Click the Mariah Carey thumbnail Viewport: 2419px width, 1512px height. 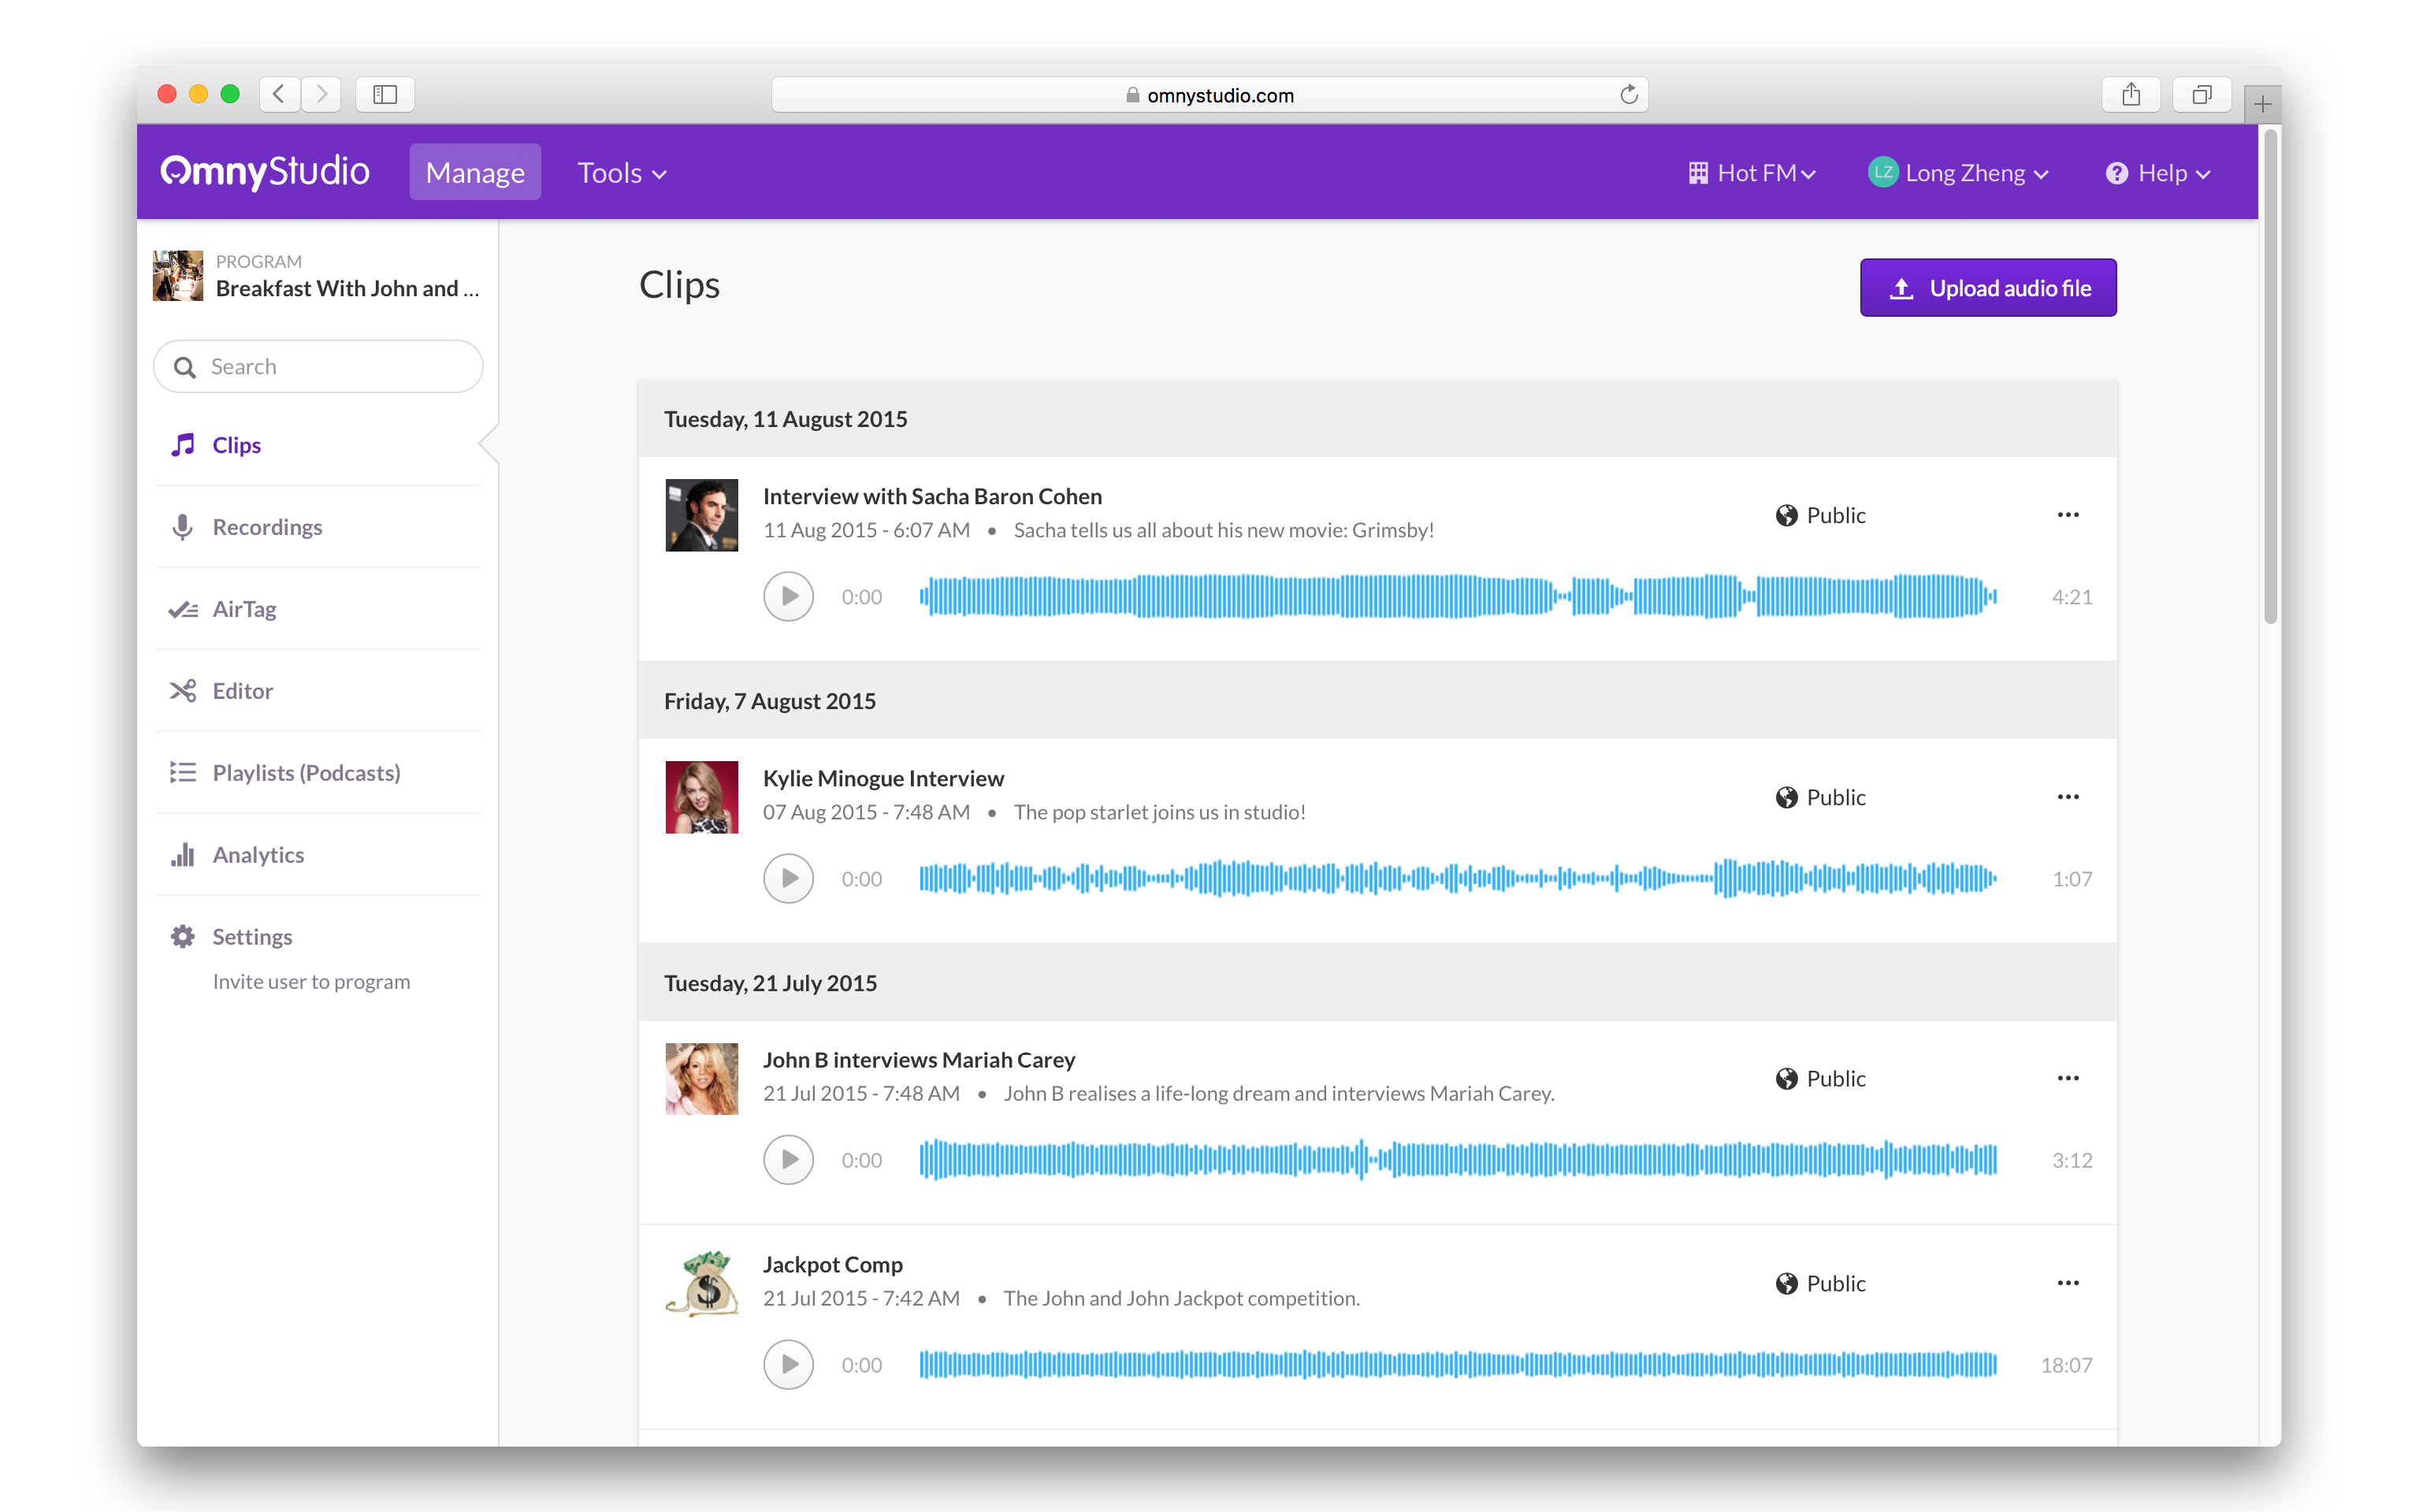pos(701,1078)
